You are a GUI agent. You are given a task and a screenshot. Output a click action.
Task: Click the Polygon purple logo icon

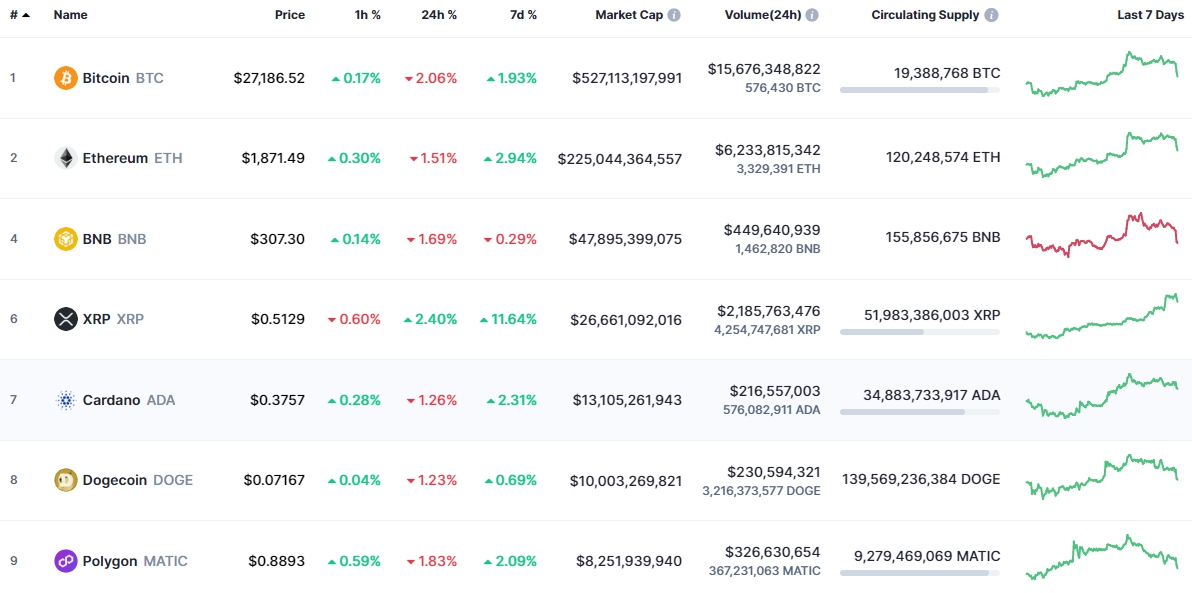coord(66,561)
